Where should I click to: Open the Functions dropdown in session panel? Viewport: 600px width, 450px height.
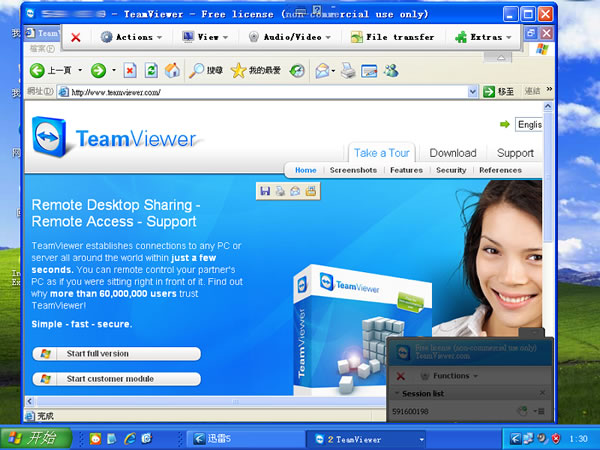point(450,376)
